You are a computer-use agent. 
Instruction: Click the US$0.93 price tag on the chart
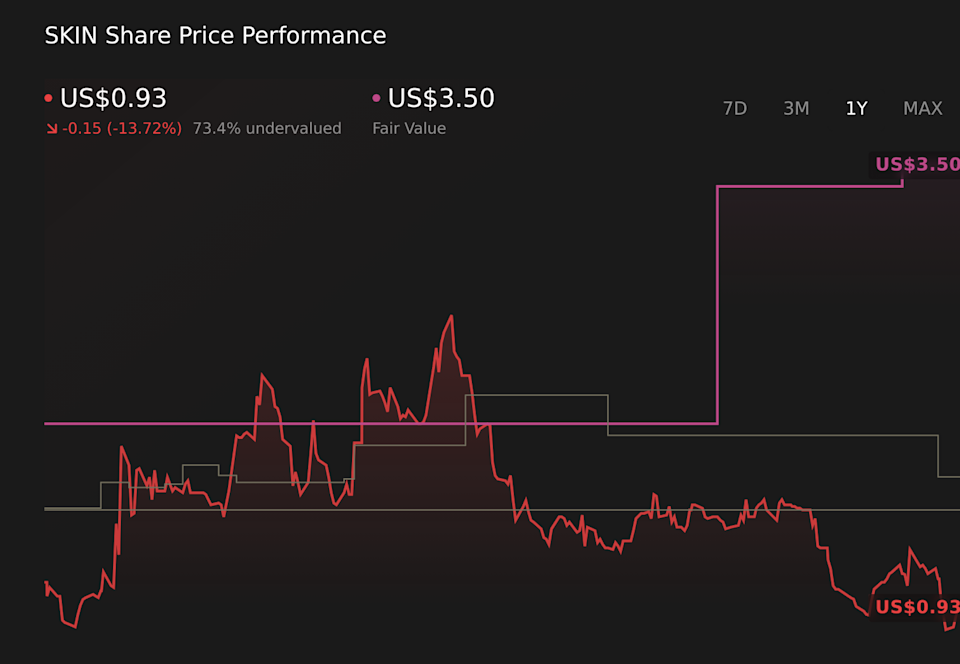coord(920,607)
